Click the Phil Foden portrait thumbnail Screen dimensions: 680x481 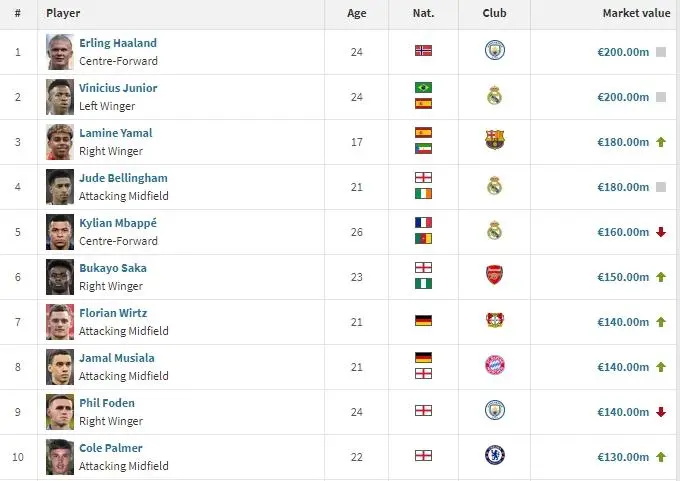60,412
